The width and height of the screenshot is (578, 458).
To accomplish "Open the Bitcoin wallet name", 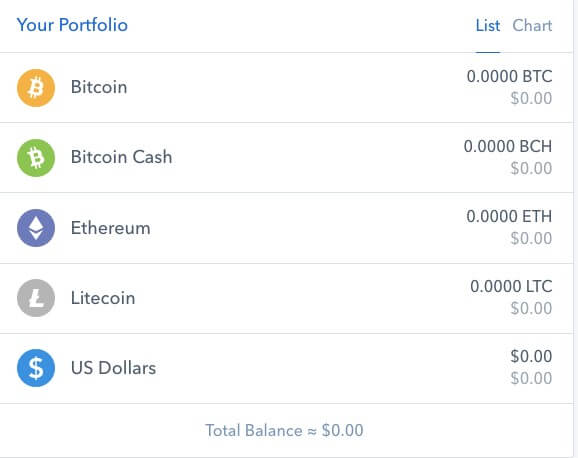I will click(99, 87).
